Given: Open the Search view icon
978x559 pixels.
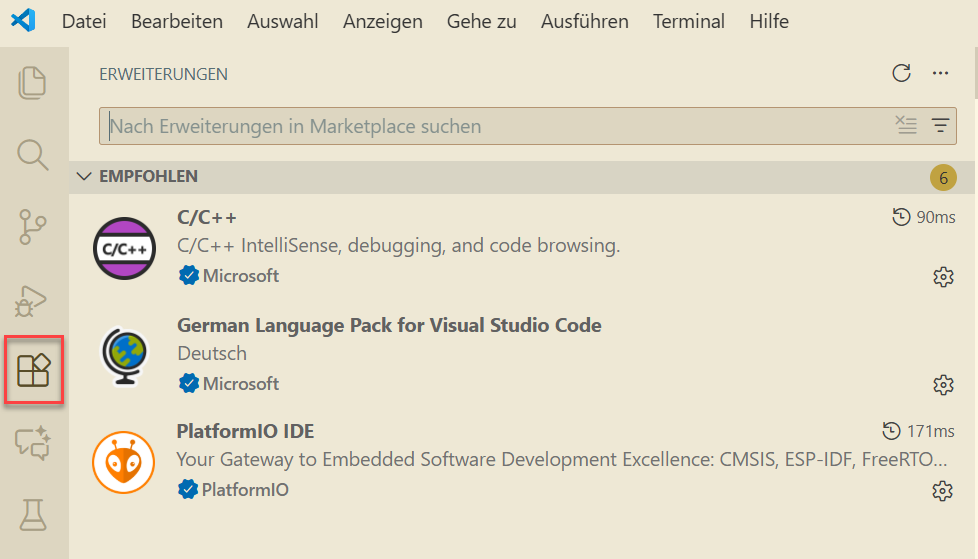Looking at the screenshot, I should 33,154.
